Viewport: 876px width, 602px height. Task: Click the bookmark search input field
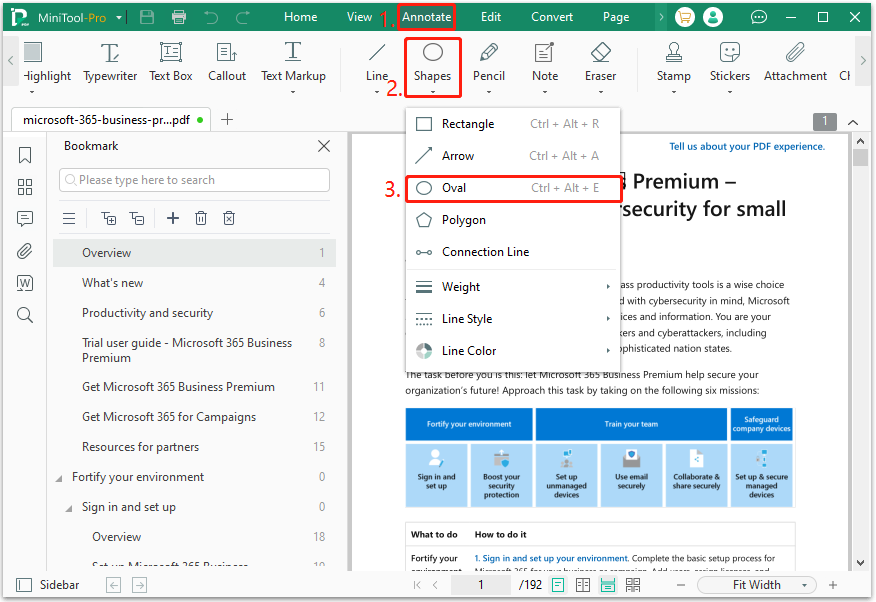pos(194,180)
